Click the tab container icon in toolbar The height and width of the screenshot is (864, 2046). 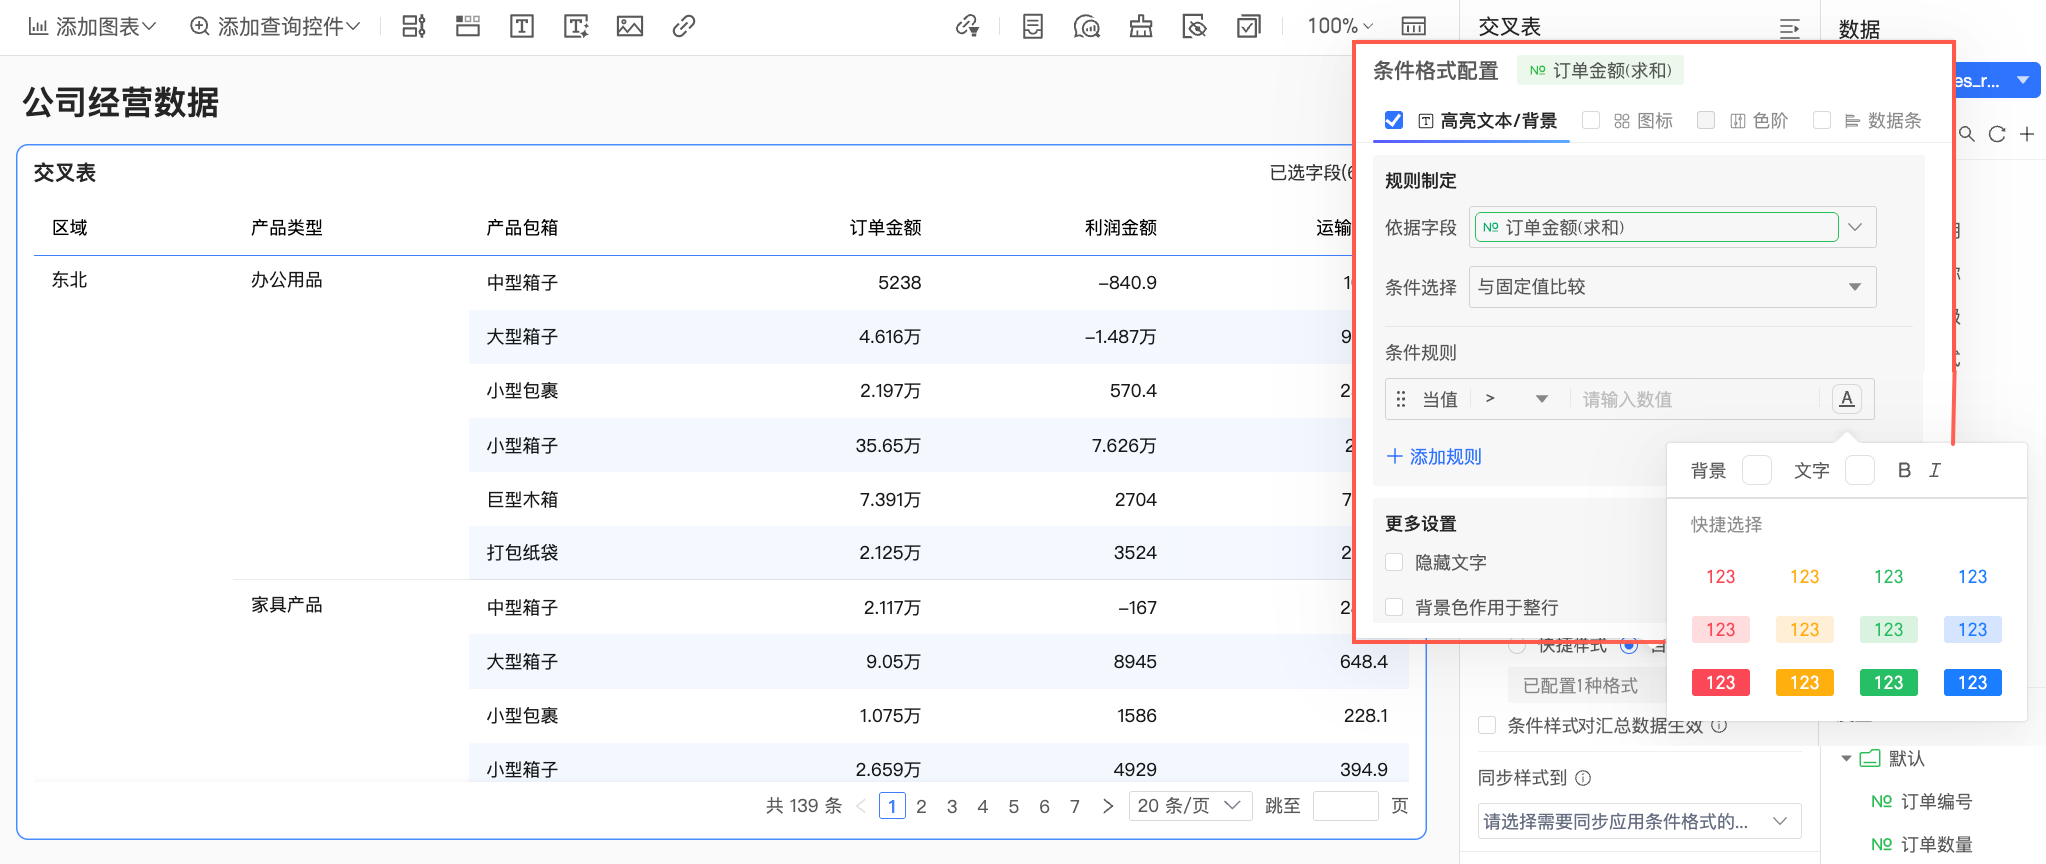pyautogui.click(x=468, y=26)
